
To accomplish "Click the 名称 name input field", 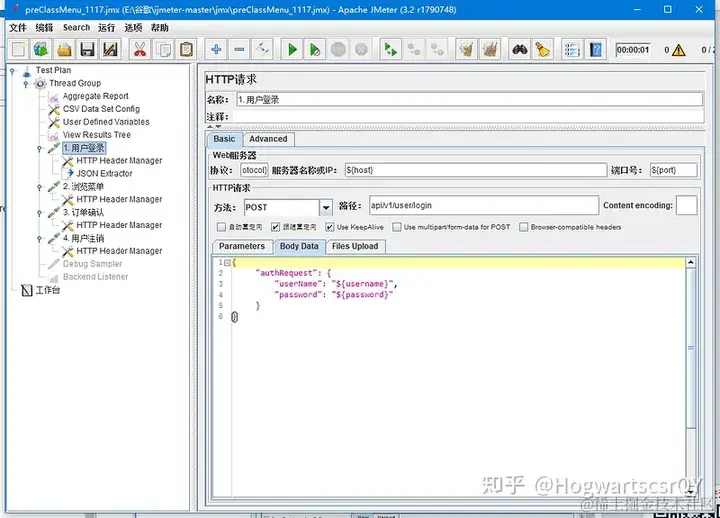I will coord(469,100).
